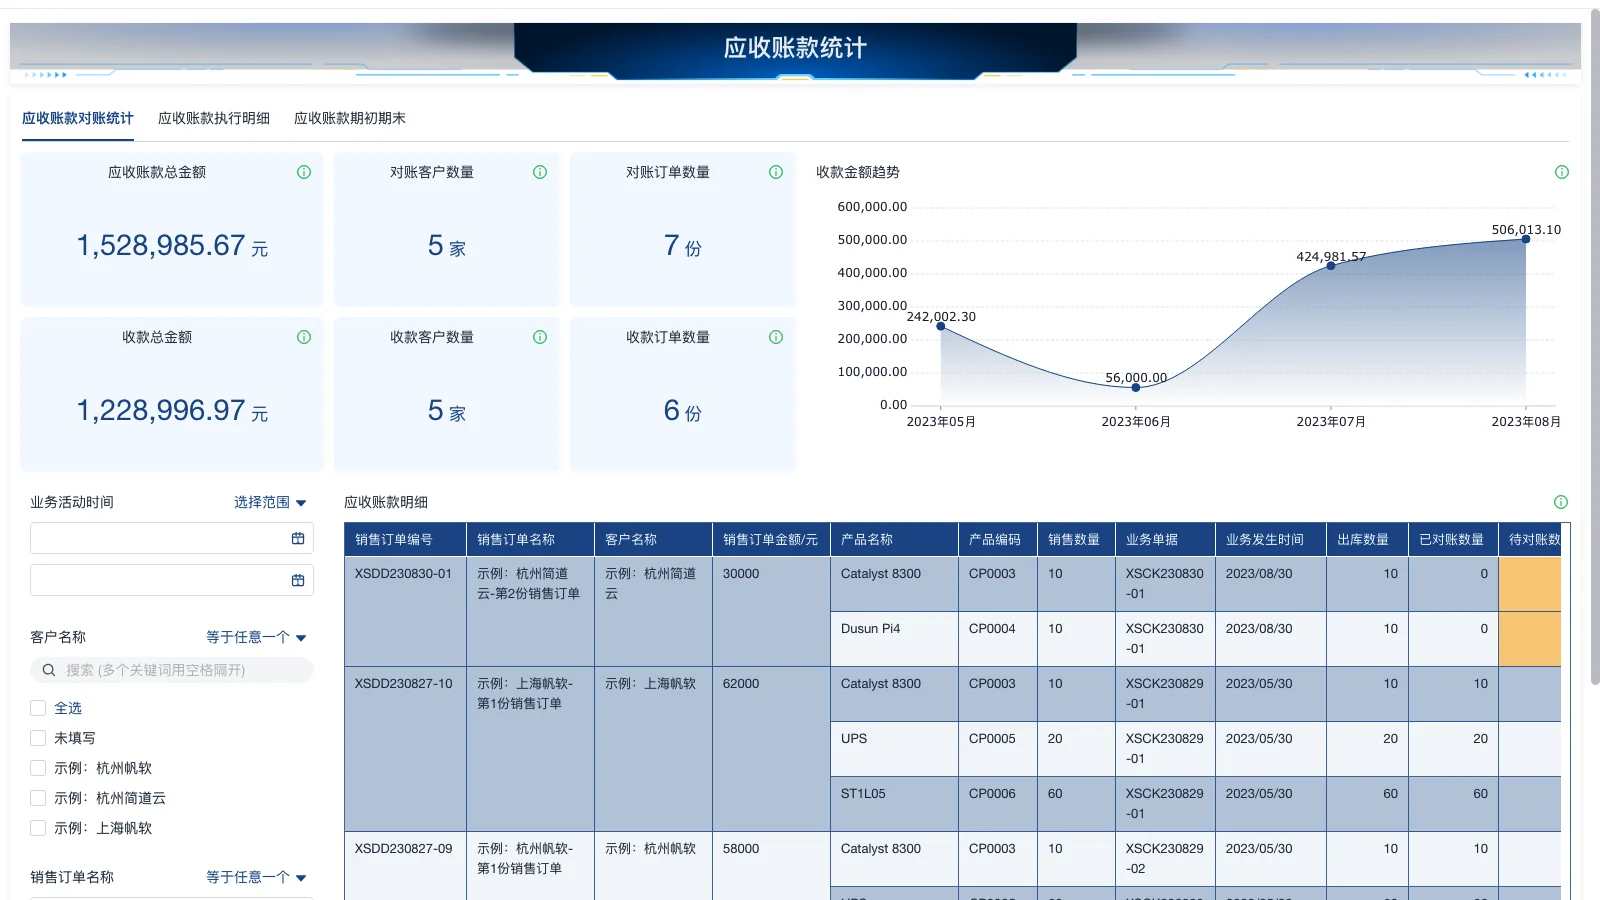Expand the 等于任意一个 dropdown under 客户名称

[255, 636]
